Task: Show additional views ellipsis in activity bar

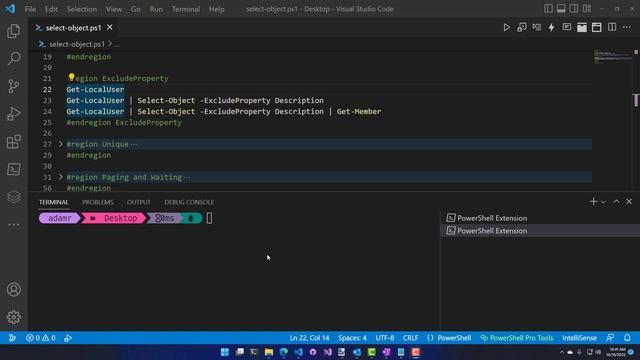Action: [13, 224]
